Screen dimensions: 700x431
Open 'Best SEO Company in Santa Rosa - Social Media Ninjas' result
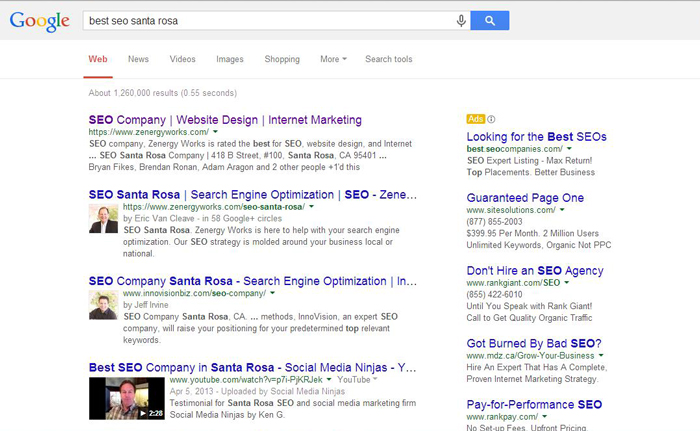(252, 368)
